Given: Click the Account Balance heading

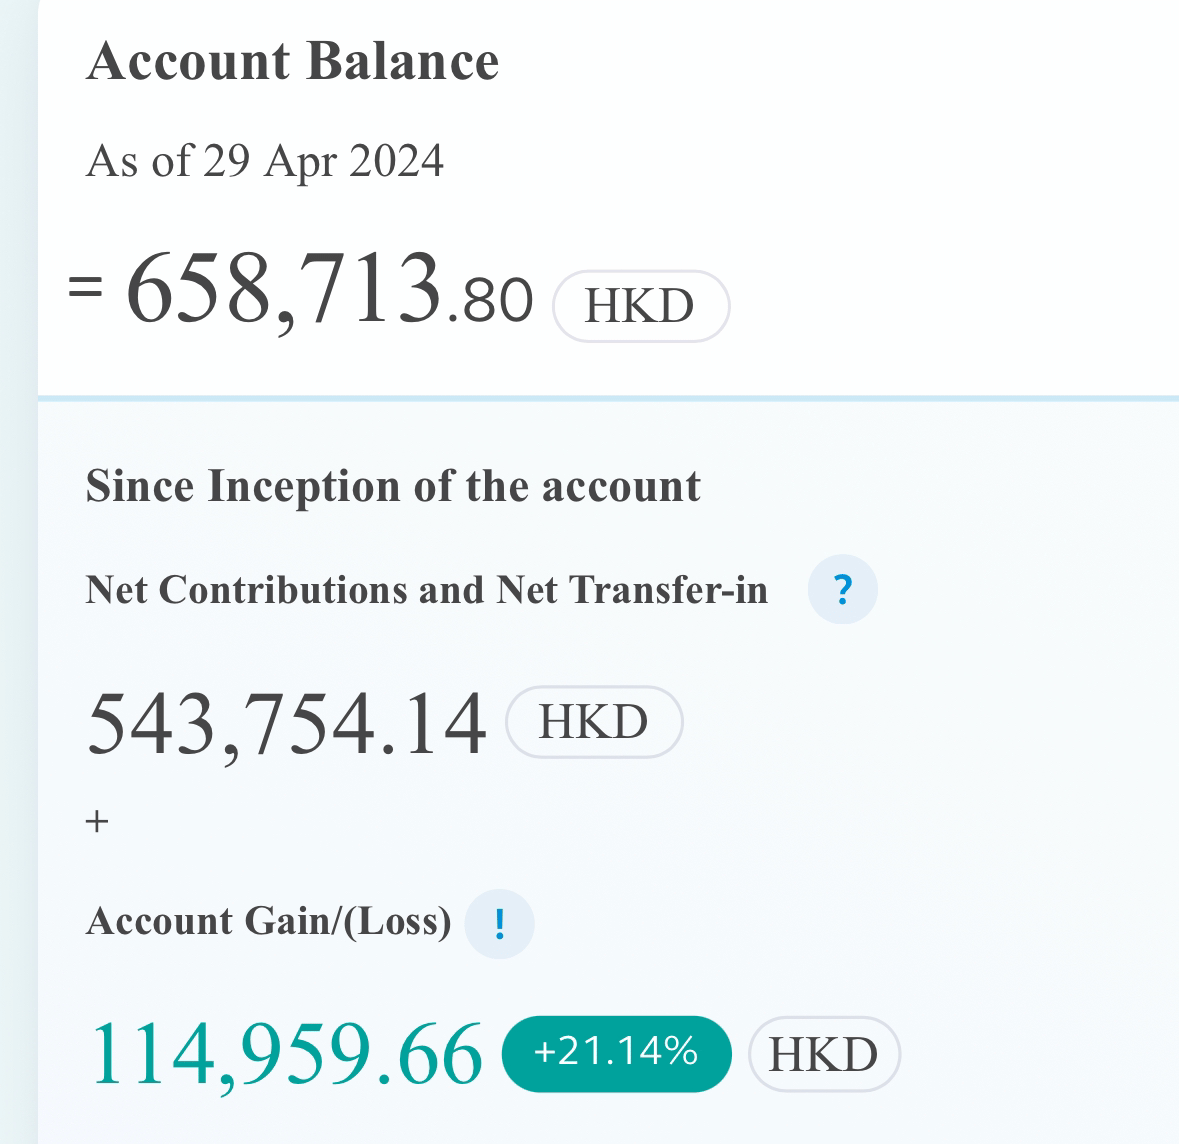Looking at the screenshot, I should pyautogui.click(x=292, y=61).
